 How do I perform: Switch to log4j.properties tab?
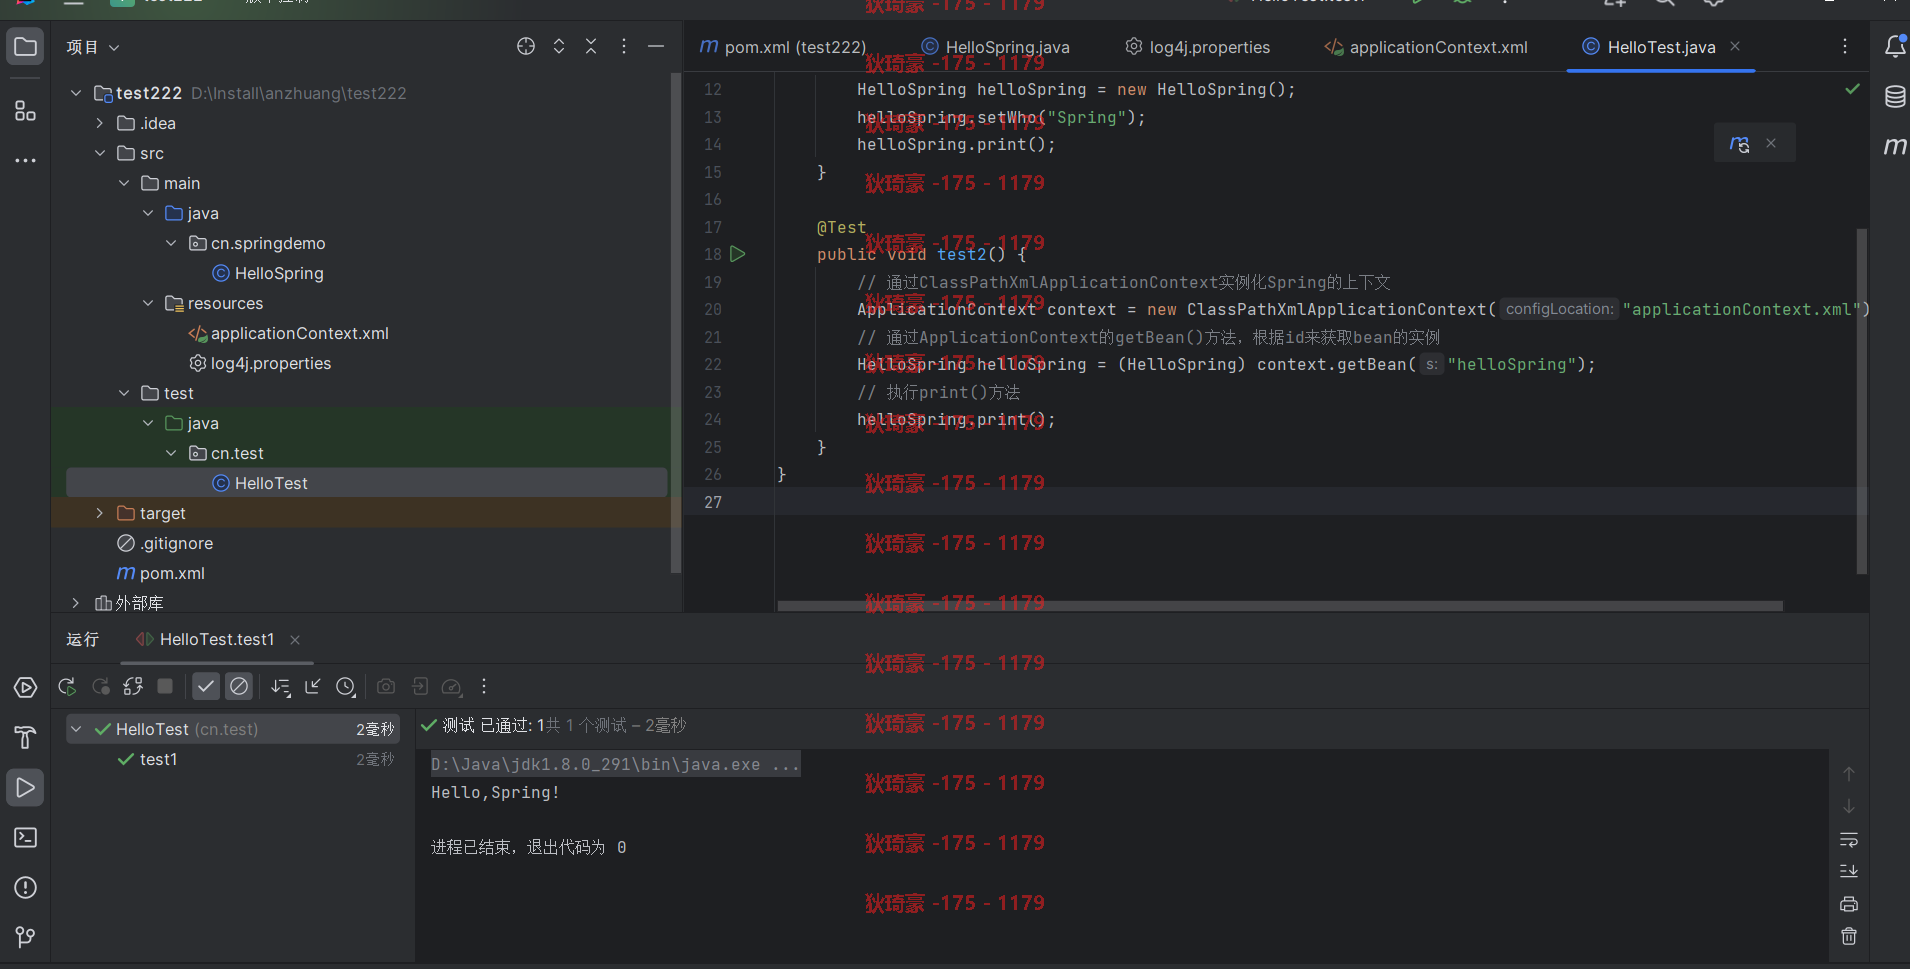[1198, 47]
